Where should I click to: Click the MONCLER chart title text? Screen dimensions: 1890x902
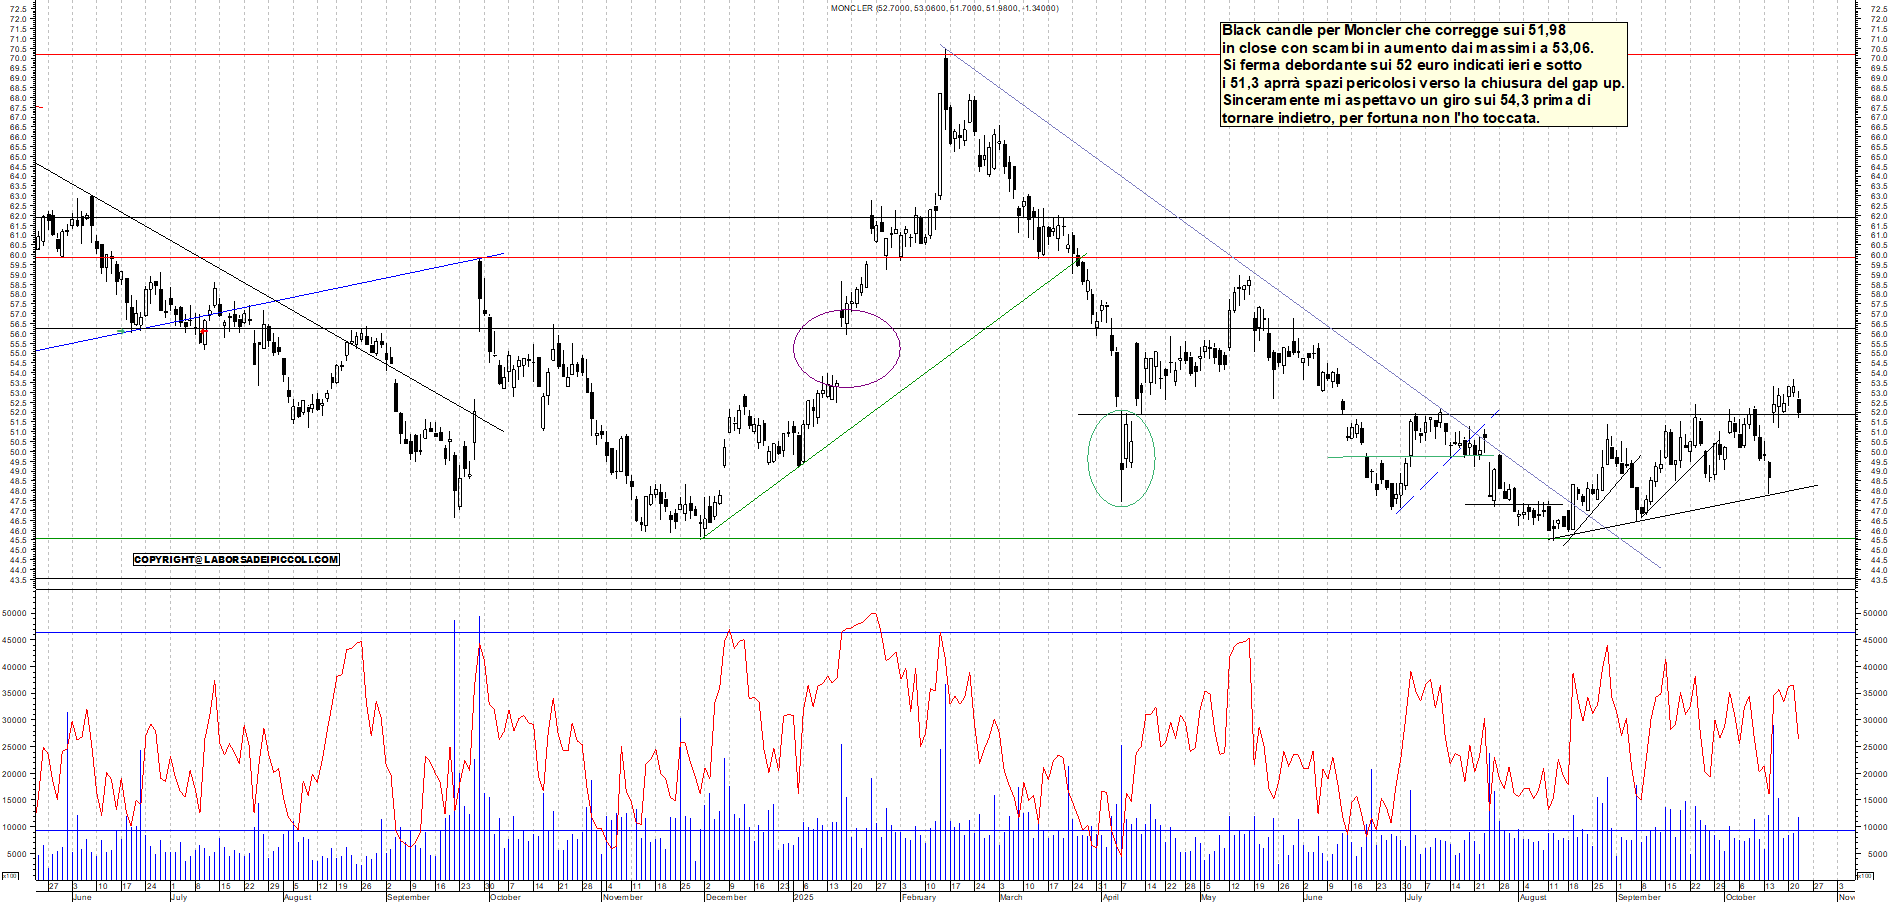tap(944, 8)
